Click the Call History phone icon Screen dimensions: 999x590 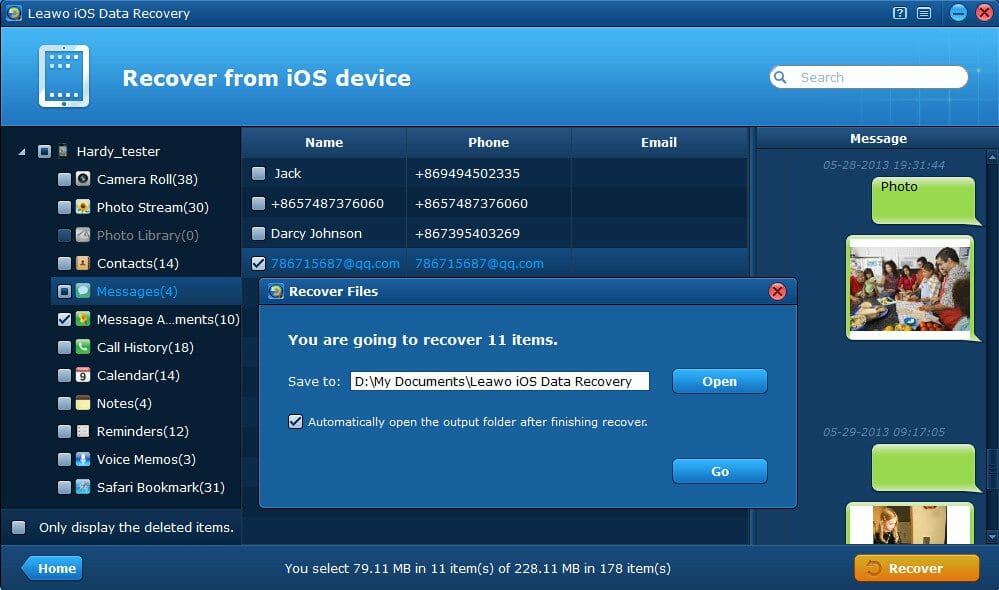84,348
